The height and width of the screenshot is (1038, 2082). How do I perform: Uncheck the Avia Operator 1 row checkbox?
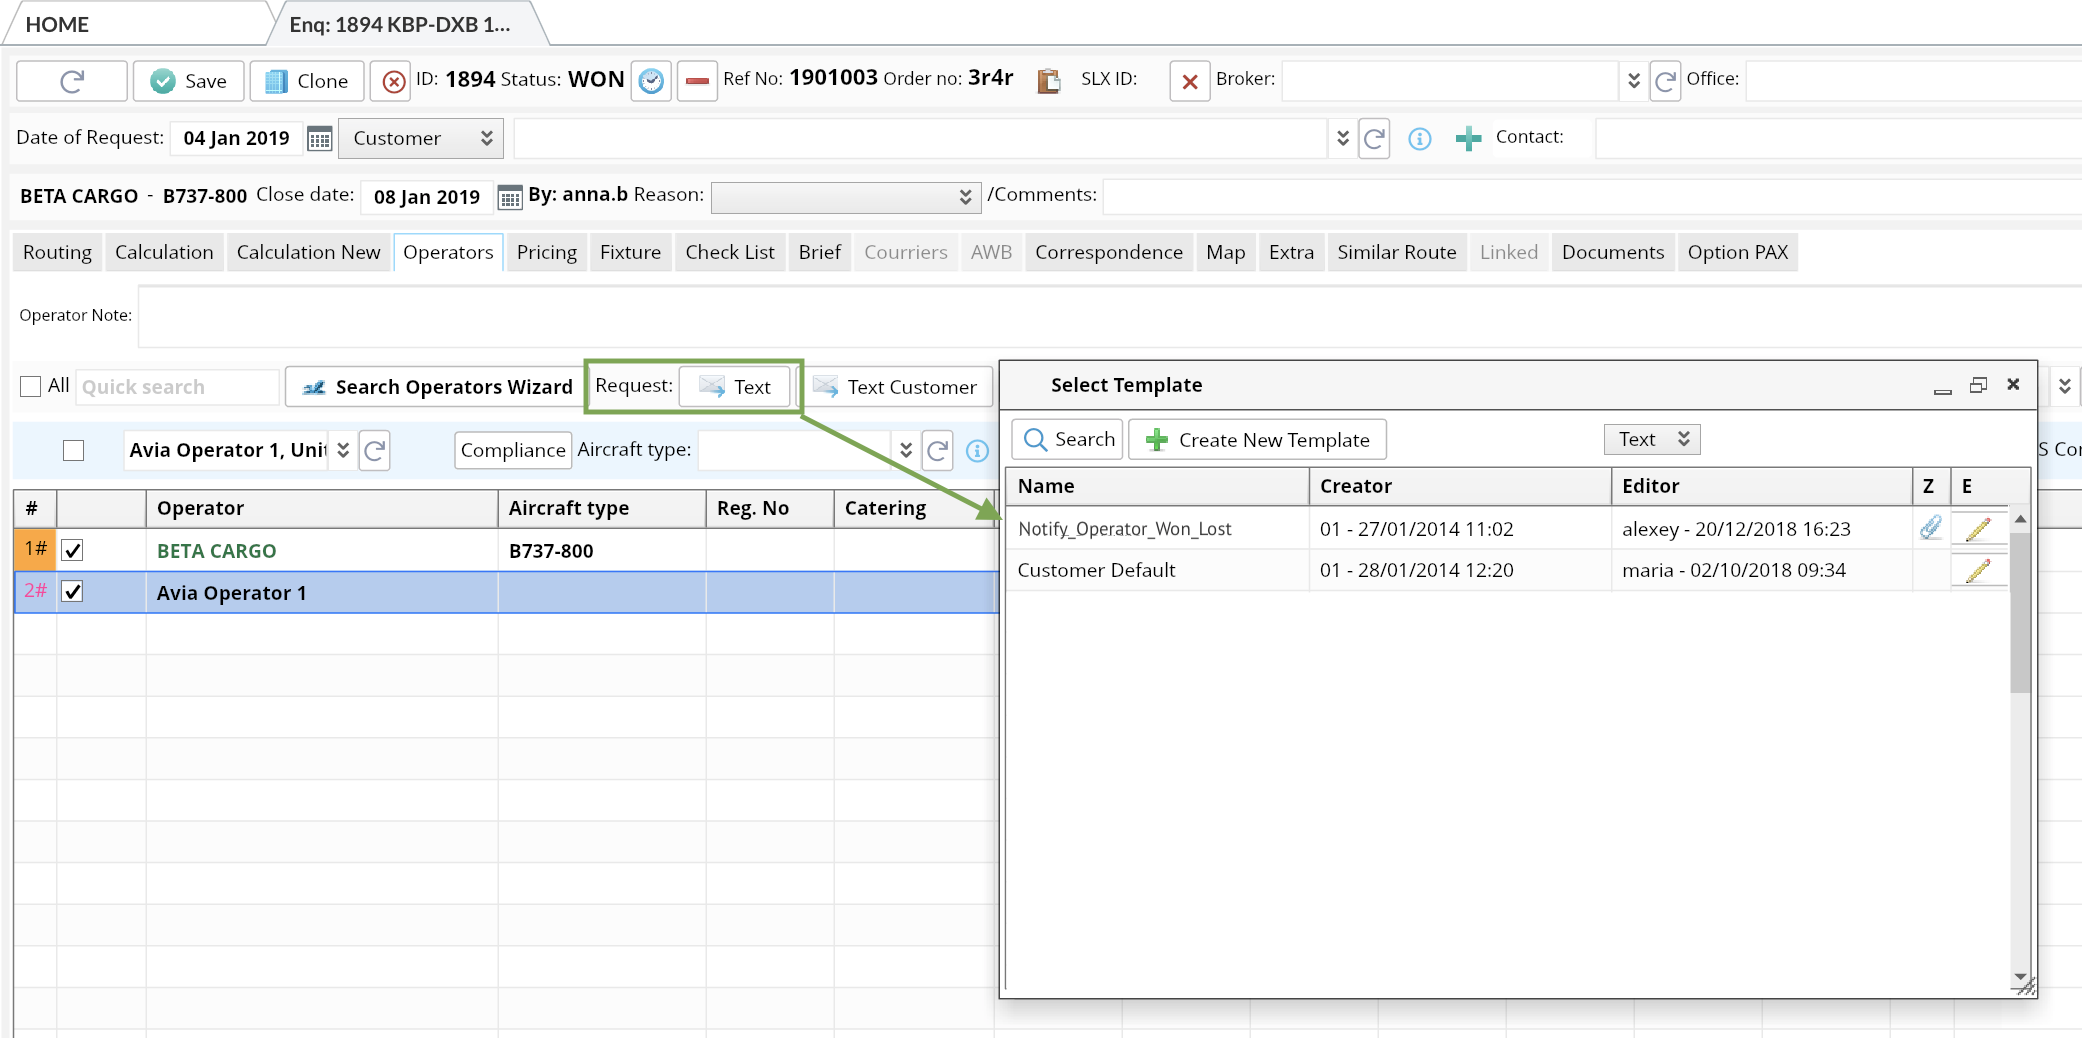coord(73,592)
